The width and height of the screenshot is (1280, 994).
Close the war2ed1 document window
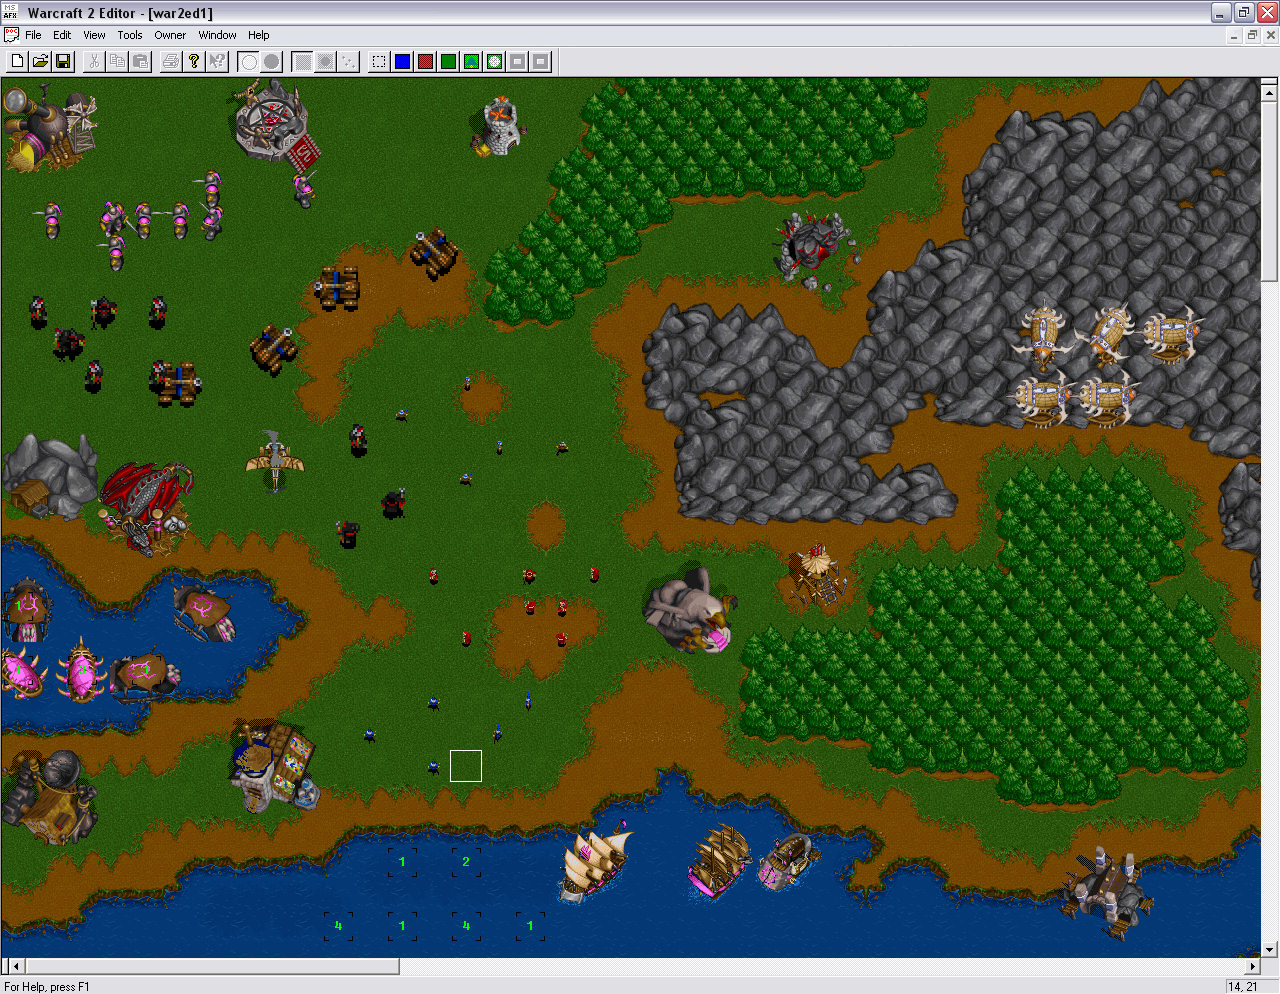(1271, 35)
